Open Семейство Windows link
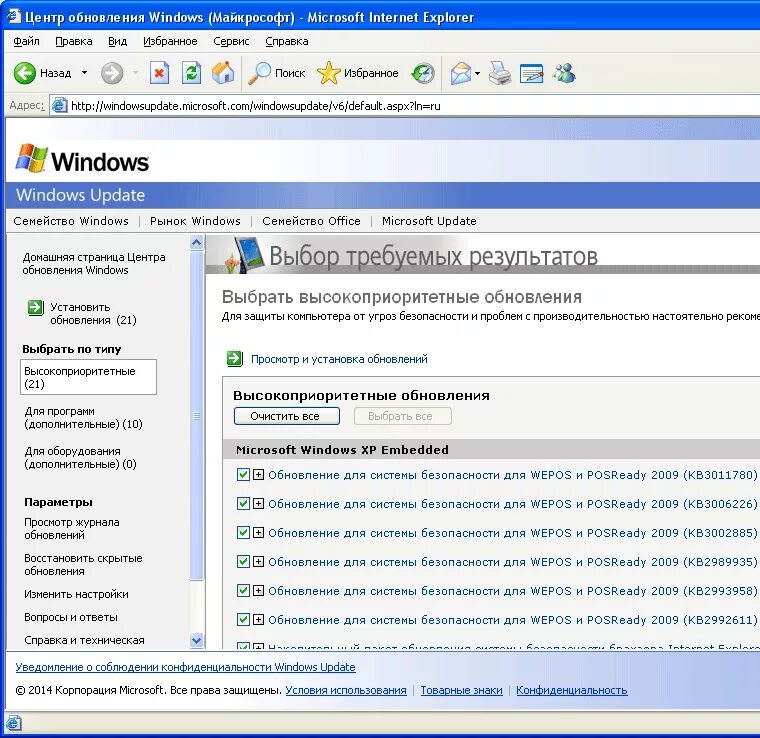The height and width of the screenshot is (738, 760). (x=71, y=221)
